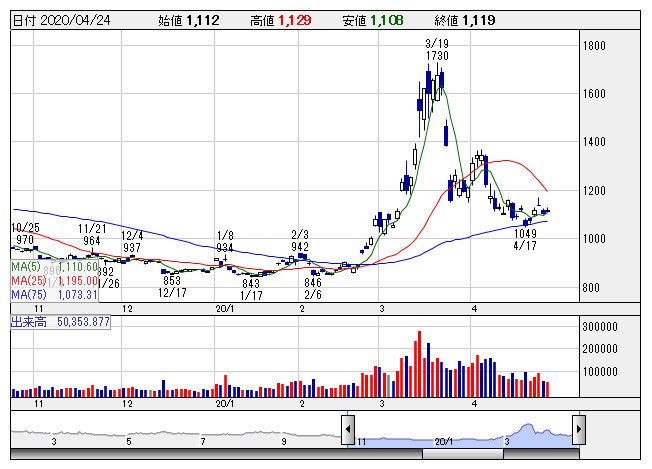Click the 1/8 934 high label
The image size is (652, 469).
coord(225,241)
